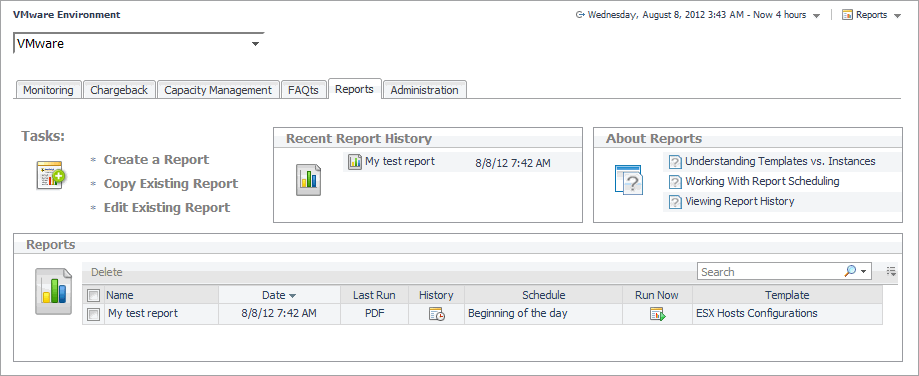This screenshot has height=376, width=919.
Task: Open Working With Report Scheduling help link
Action: (762, 182)
